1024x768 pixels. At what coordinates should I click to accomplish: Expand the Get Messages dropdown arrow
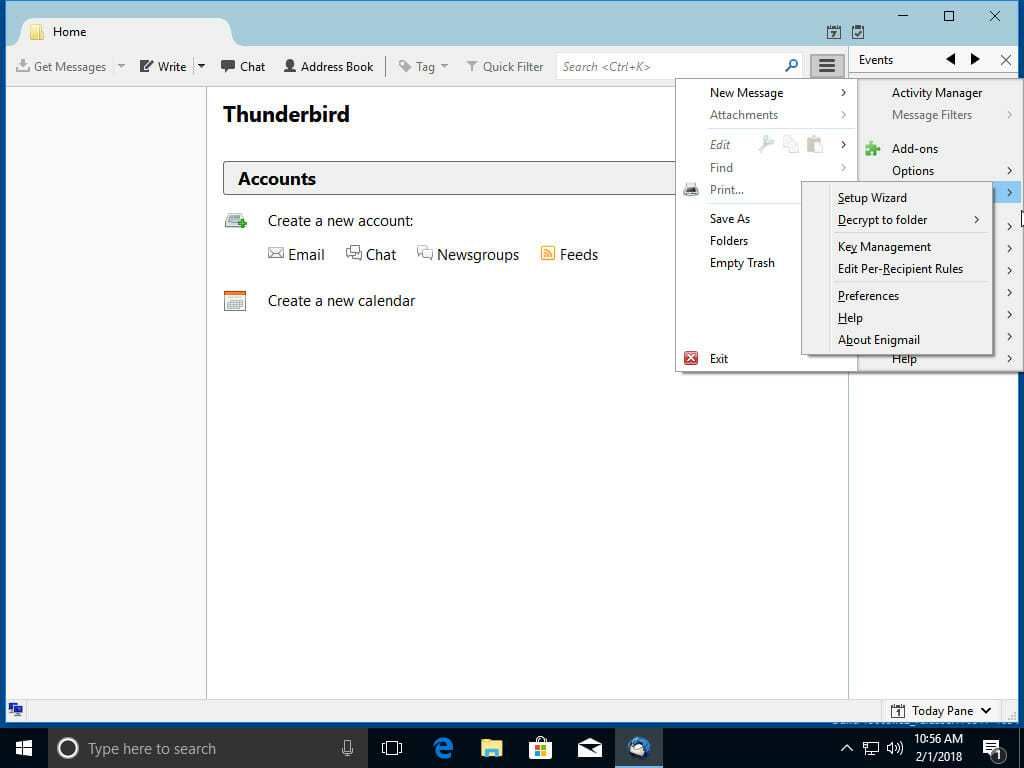121,67
